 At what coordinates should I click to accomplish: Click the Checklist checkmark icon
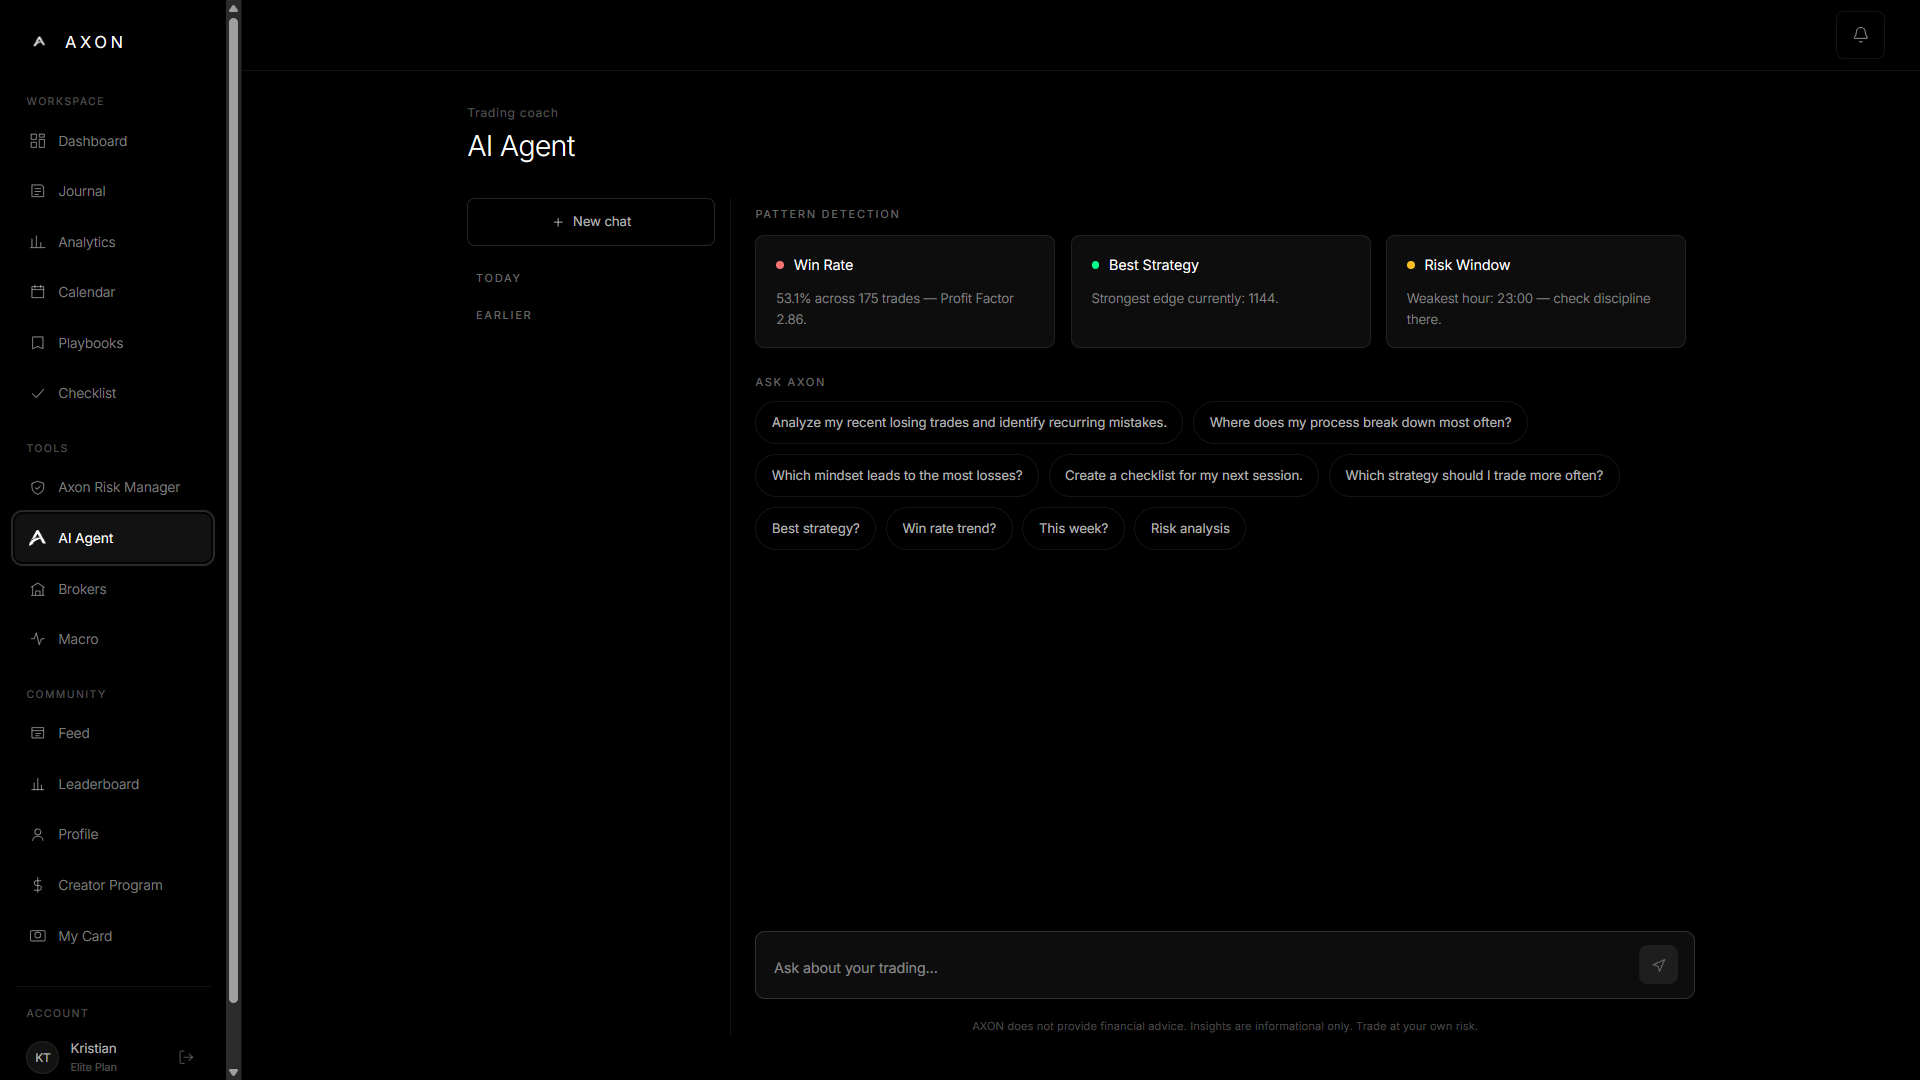click(38, 393)
